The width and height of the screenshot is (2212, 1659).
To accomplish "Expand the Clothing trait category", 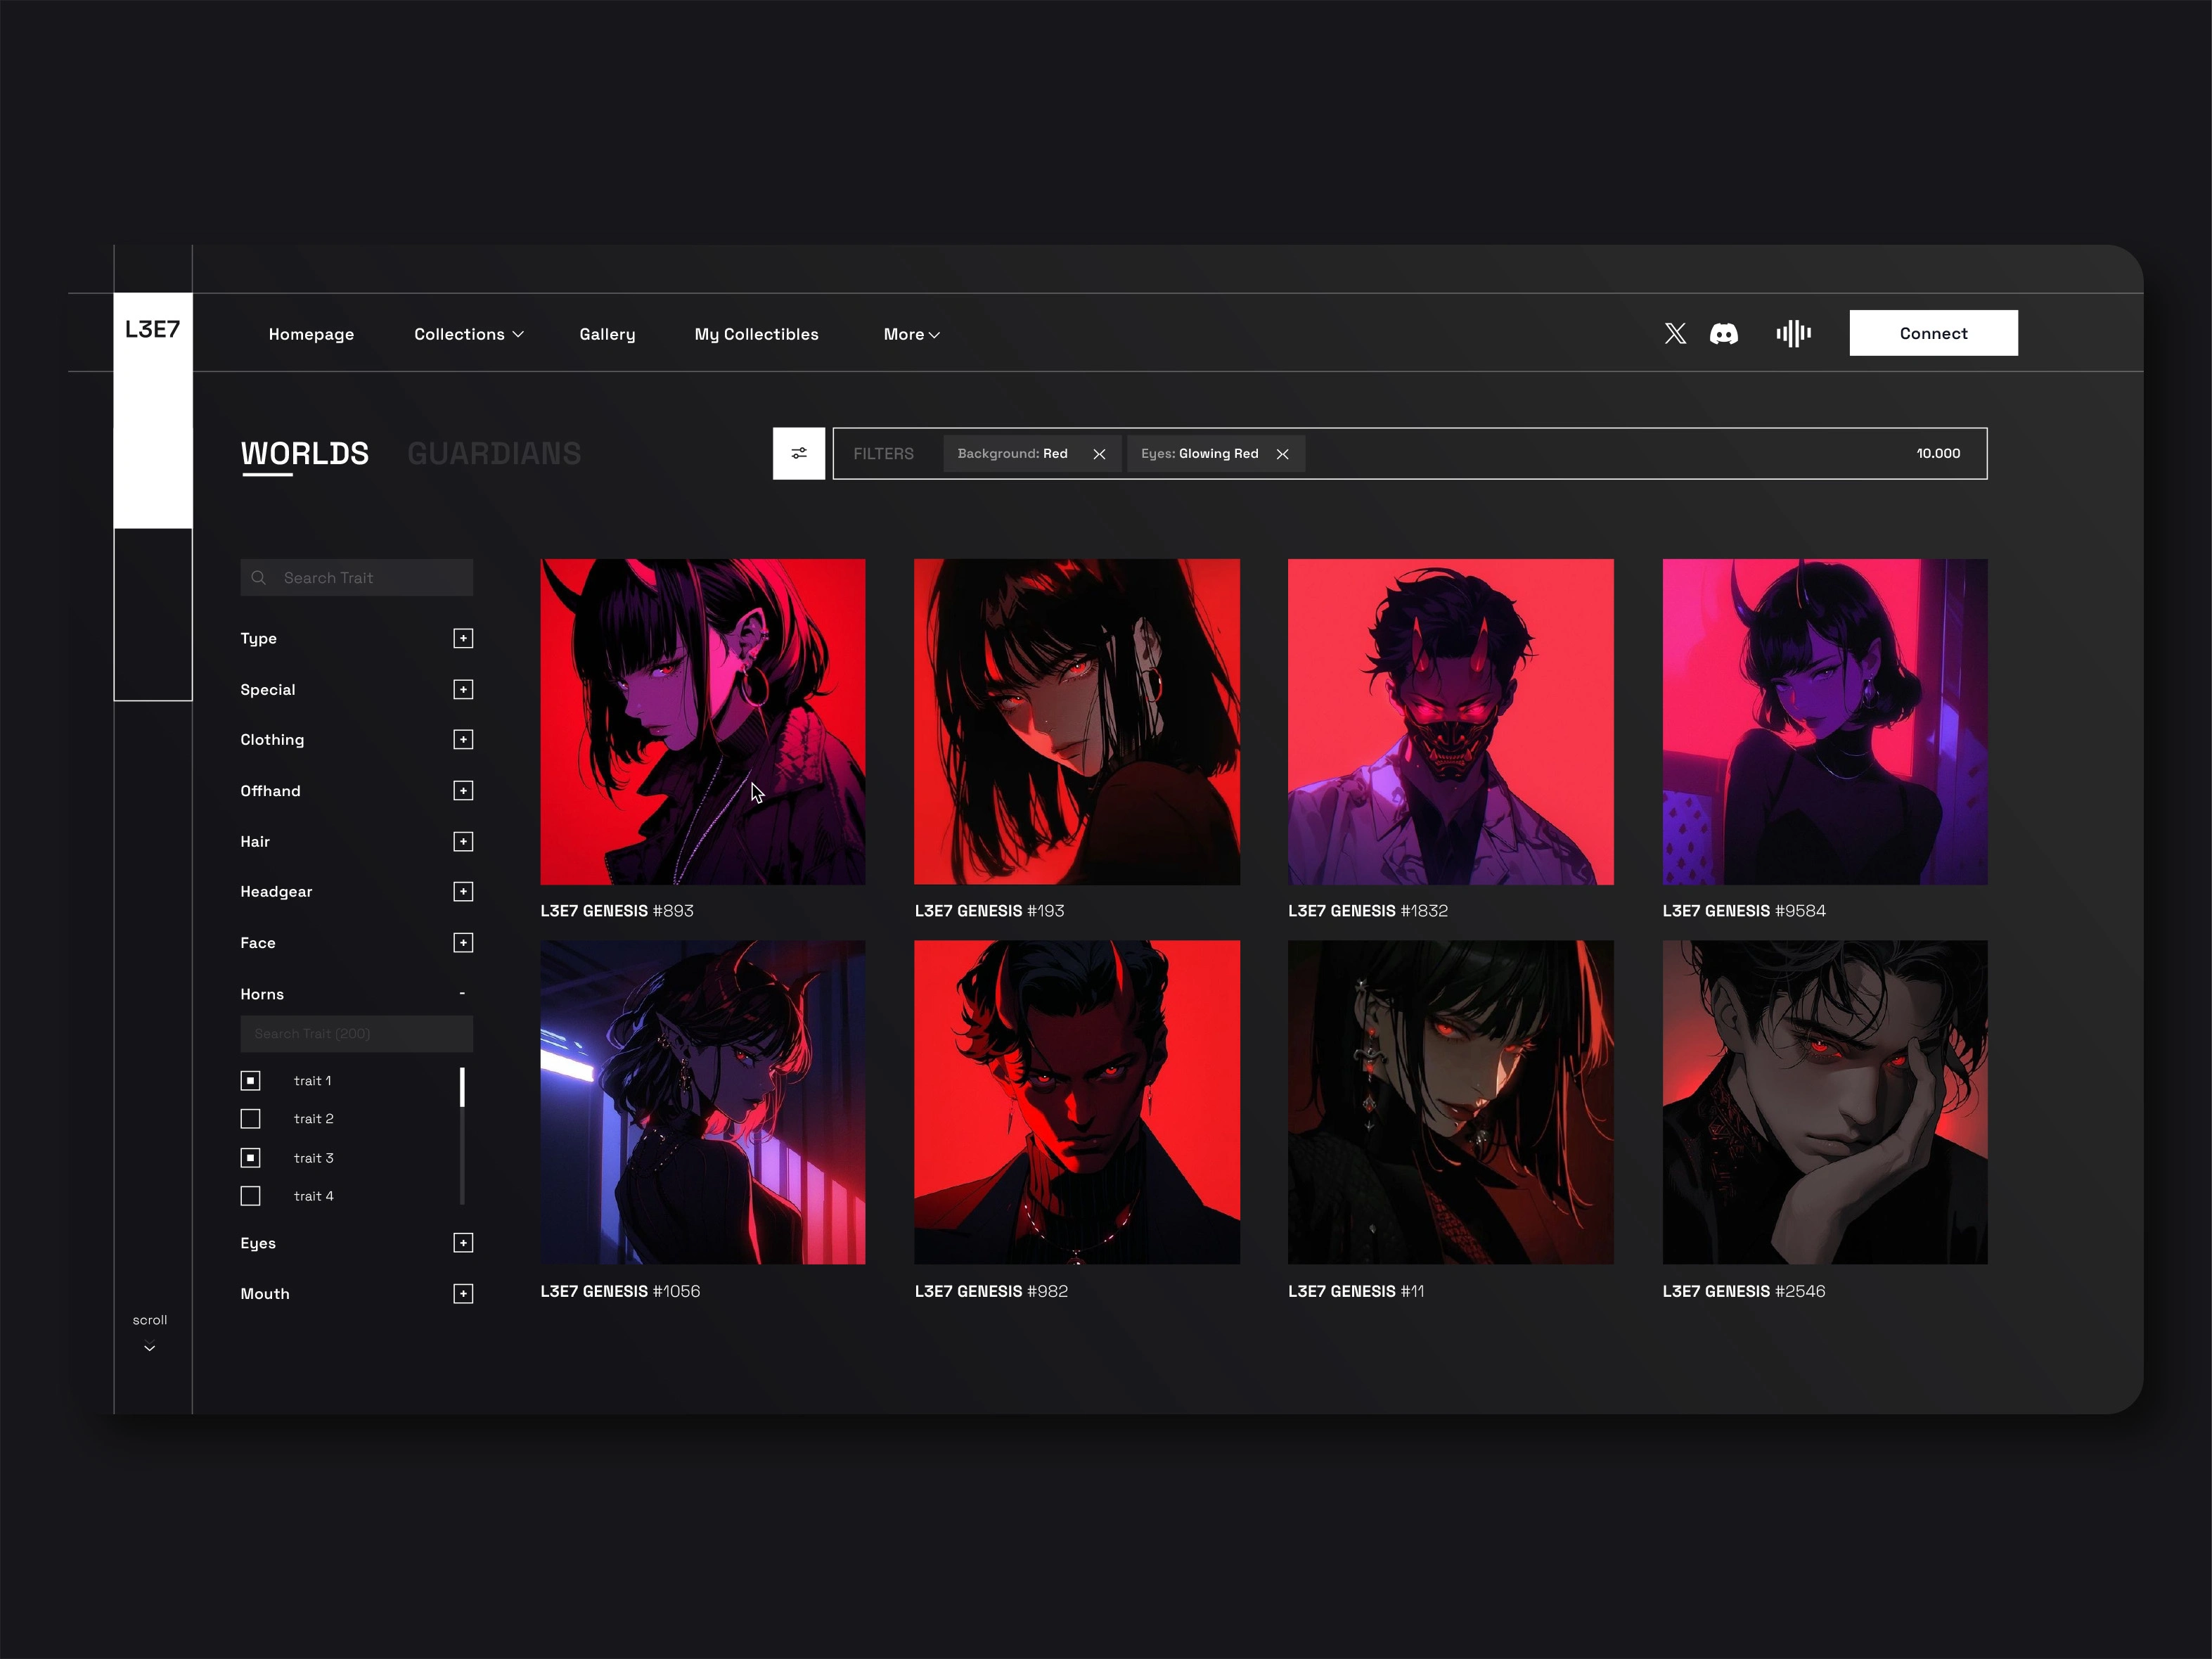I will 462,739.
